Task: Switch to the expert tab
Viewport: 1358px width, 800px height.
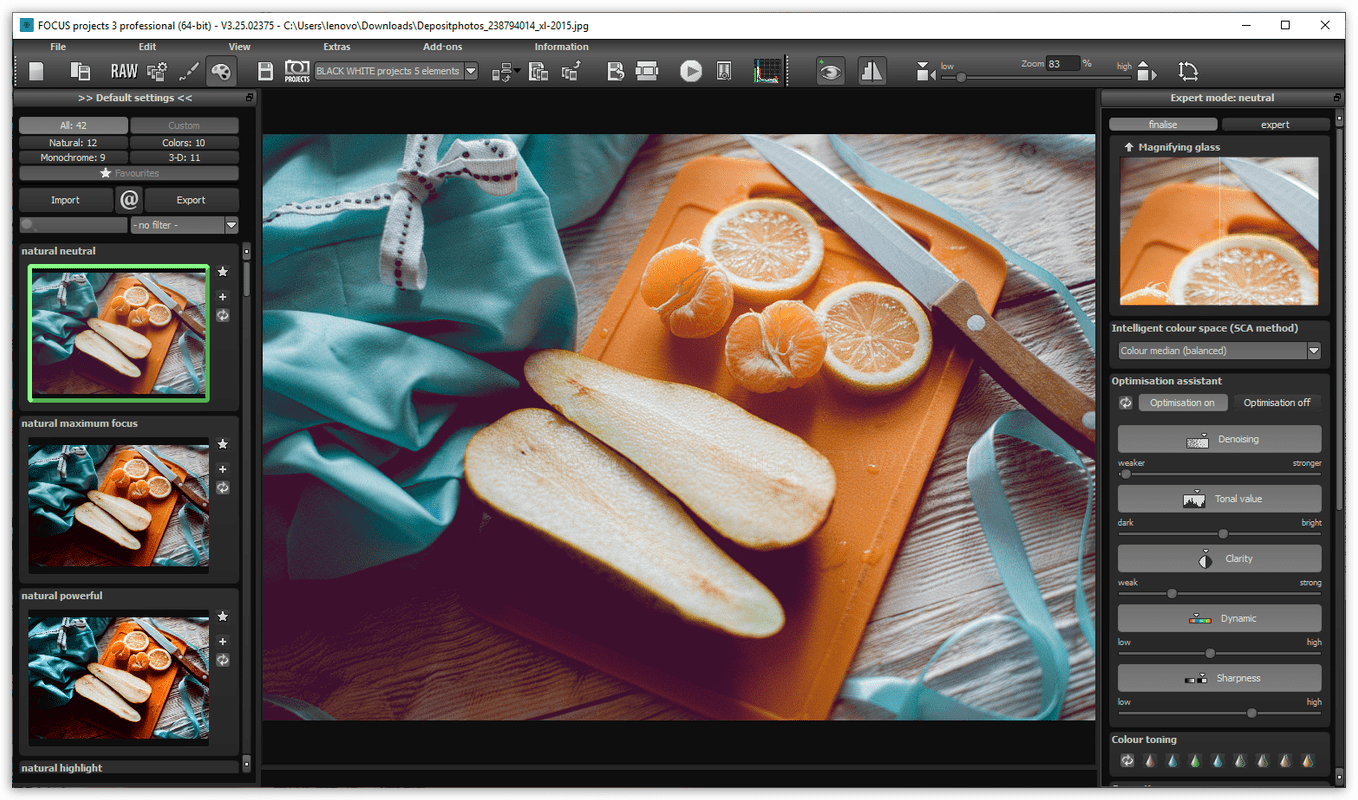Action: pyautogui.click(x=1276, y=125)
